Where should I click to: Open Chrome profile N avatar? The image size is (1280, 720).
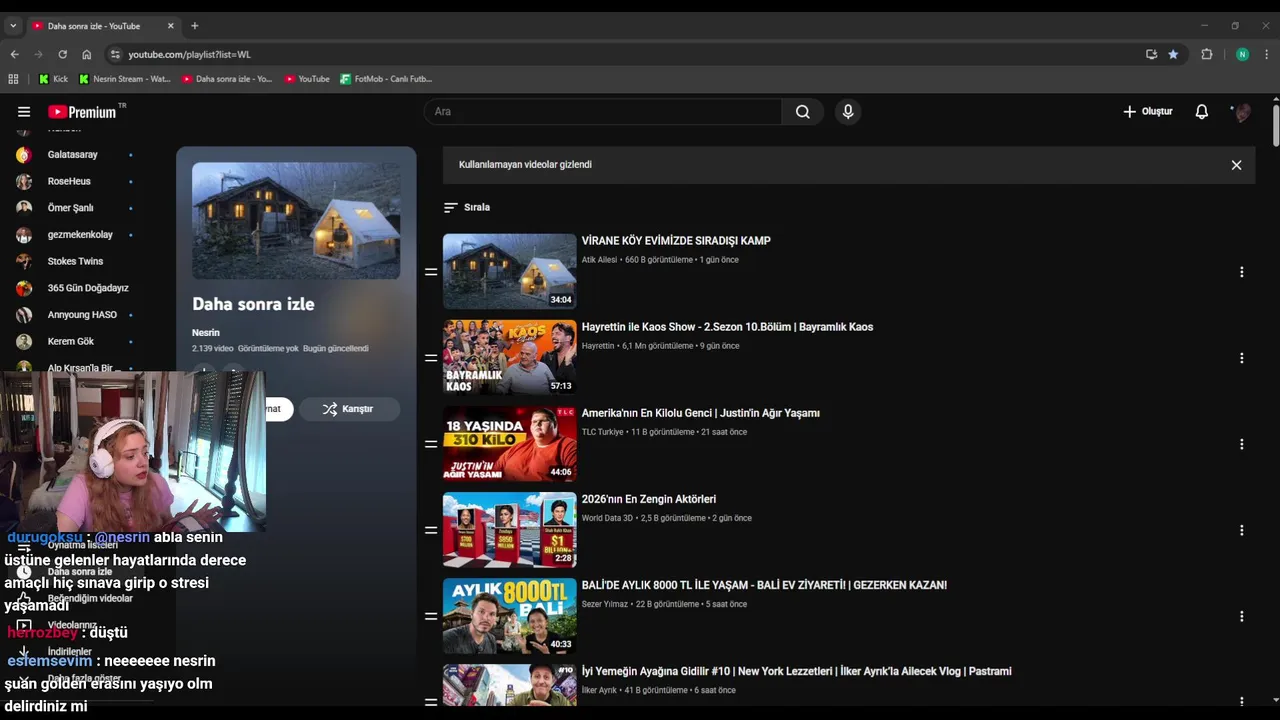point(1242,54)
